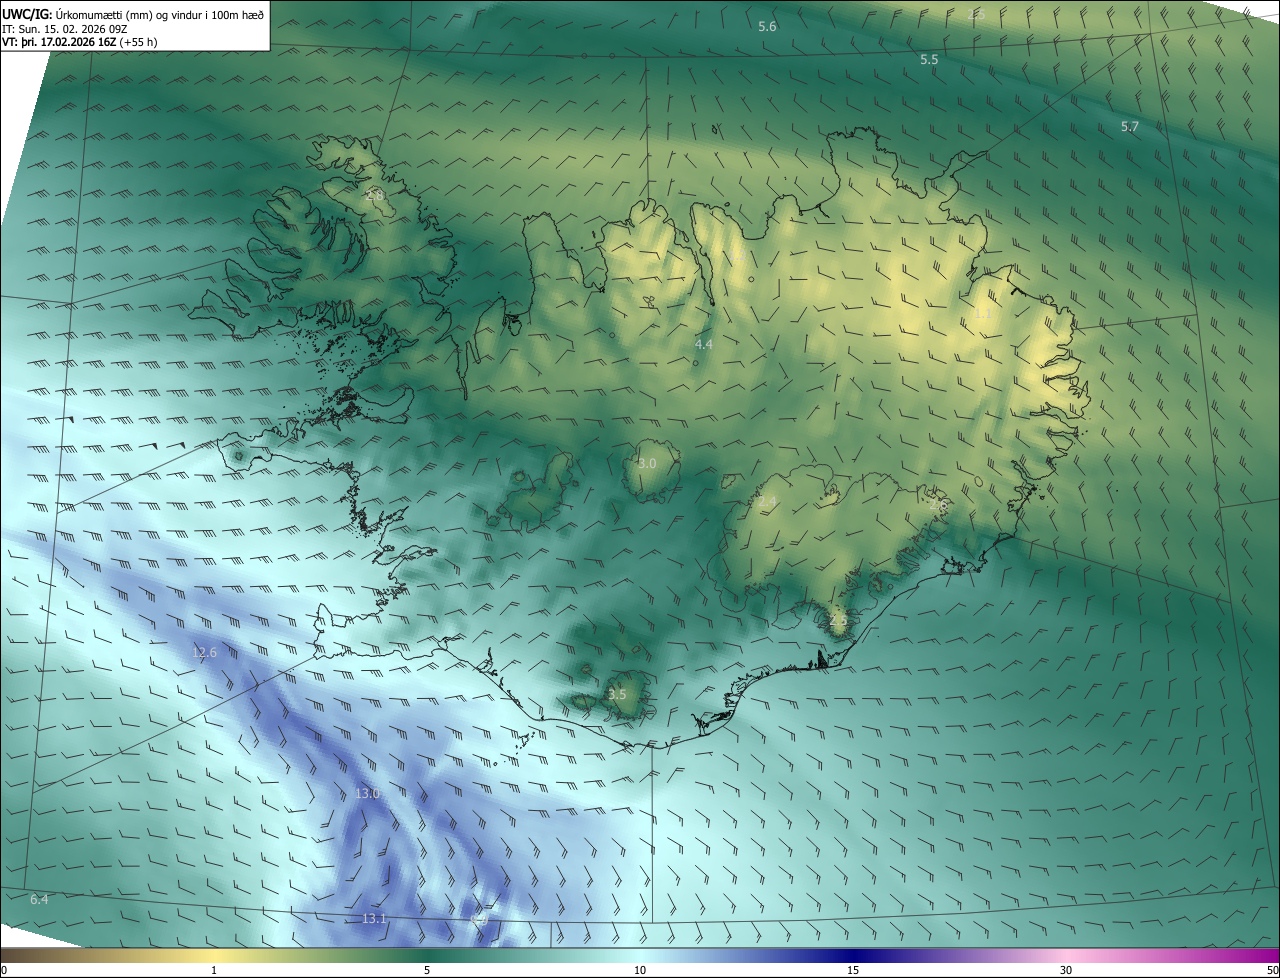Click the pink band above the 30 tick

pos(1066,955)
